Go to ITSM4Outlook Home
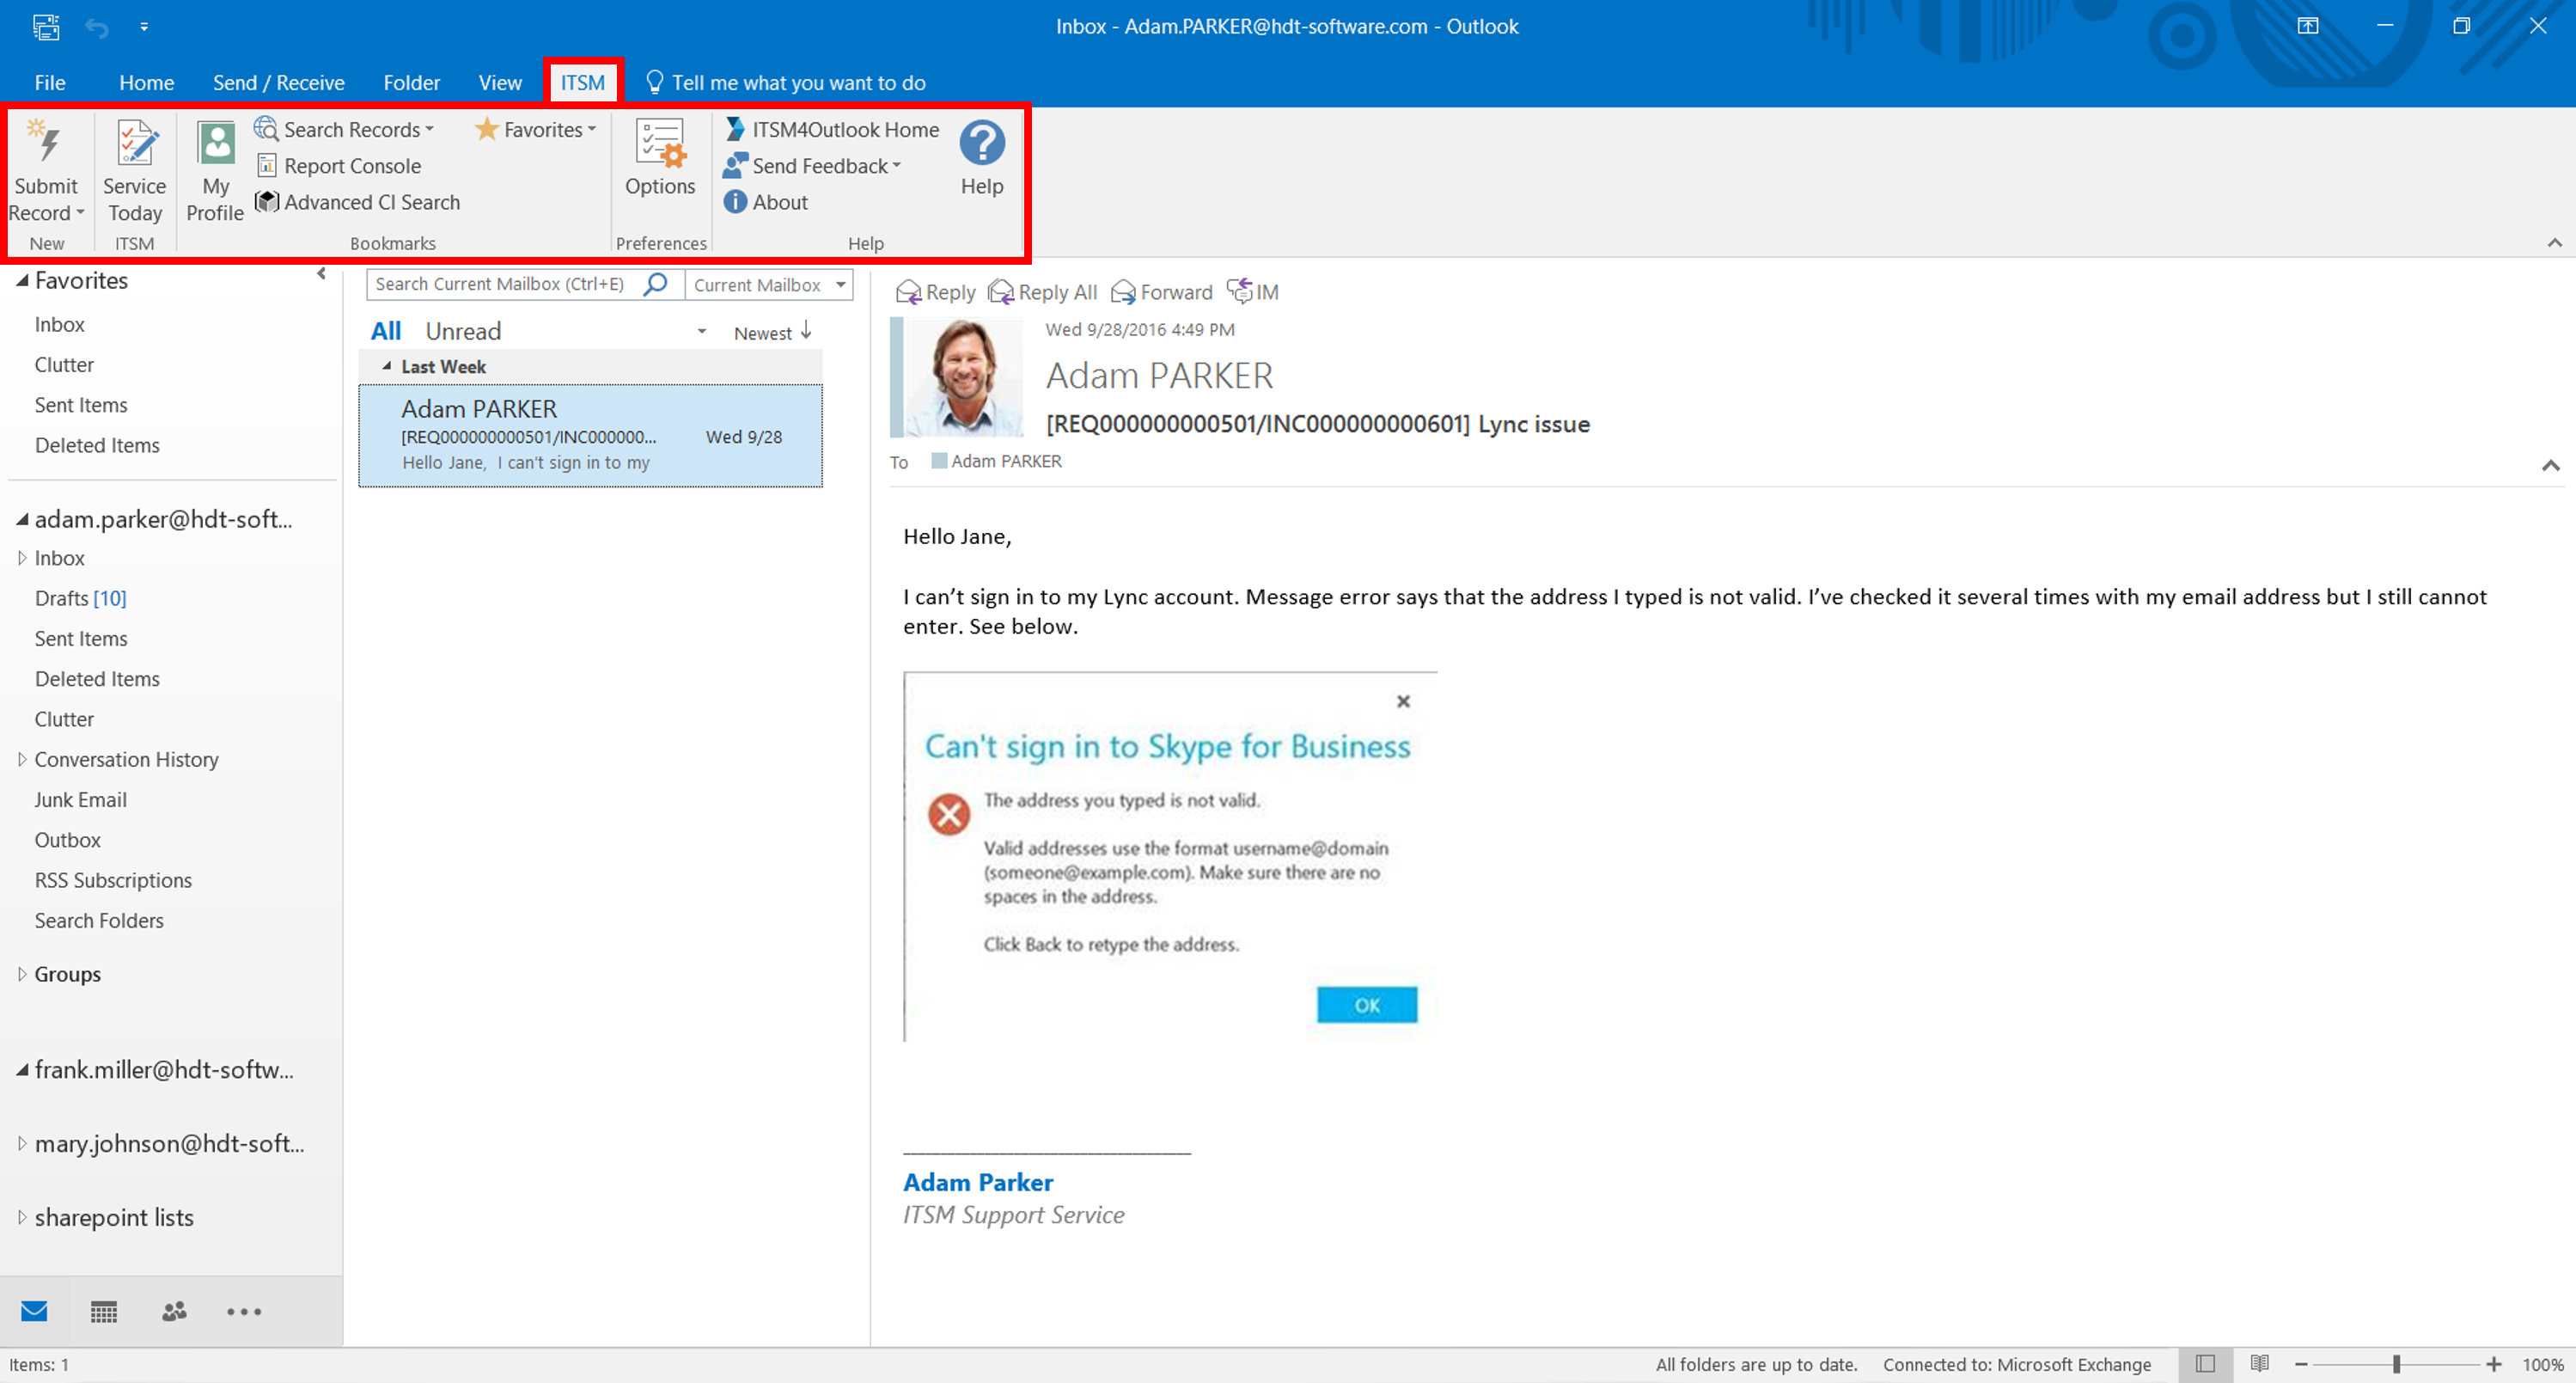This screenshot has width=2576, height=1383. 832,129
